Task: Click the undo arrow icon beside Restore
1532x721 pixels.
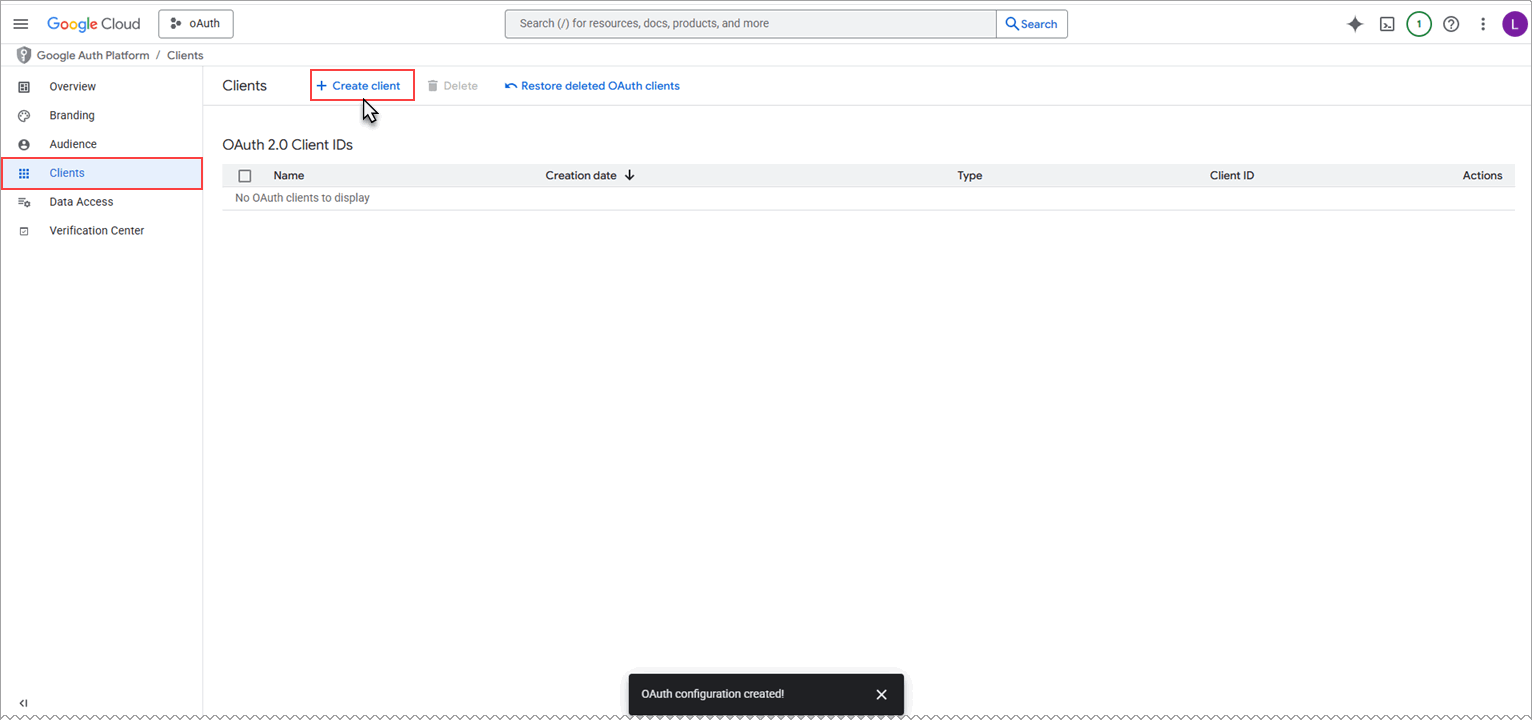Action: point(511,86)
